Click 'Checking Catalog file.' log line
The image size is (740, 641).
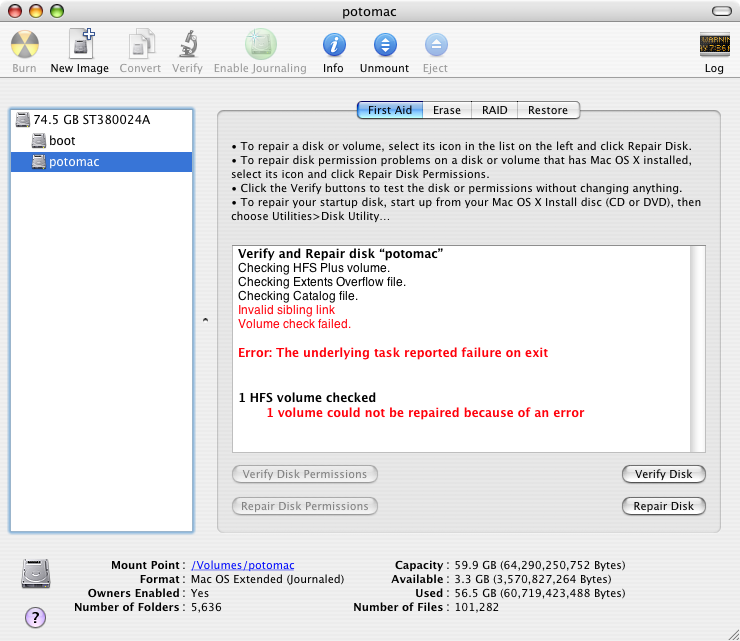(298, 296)
